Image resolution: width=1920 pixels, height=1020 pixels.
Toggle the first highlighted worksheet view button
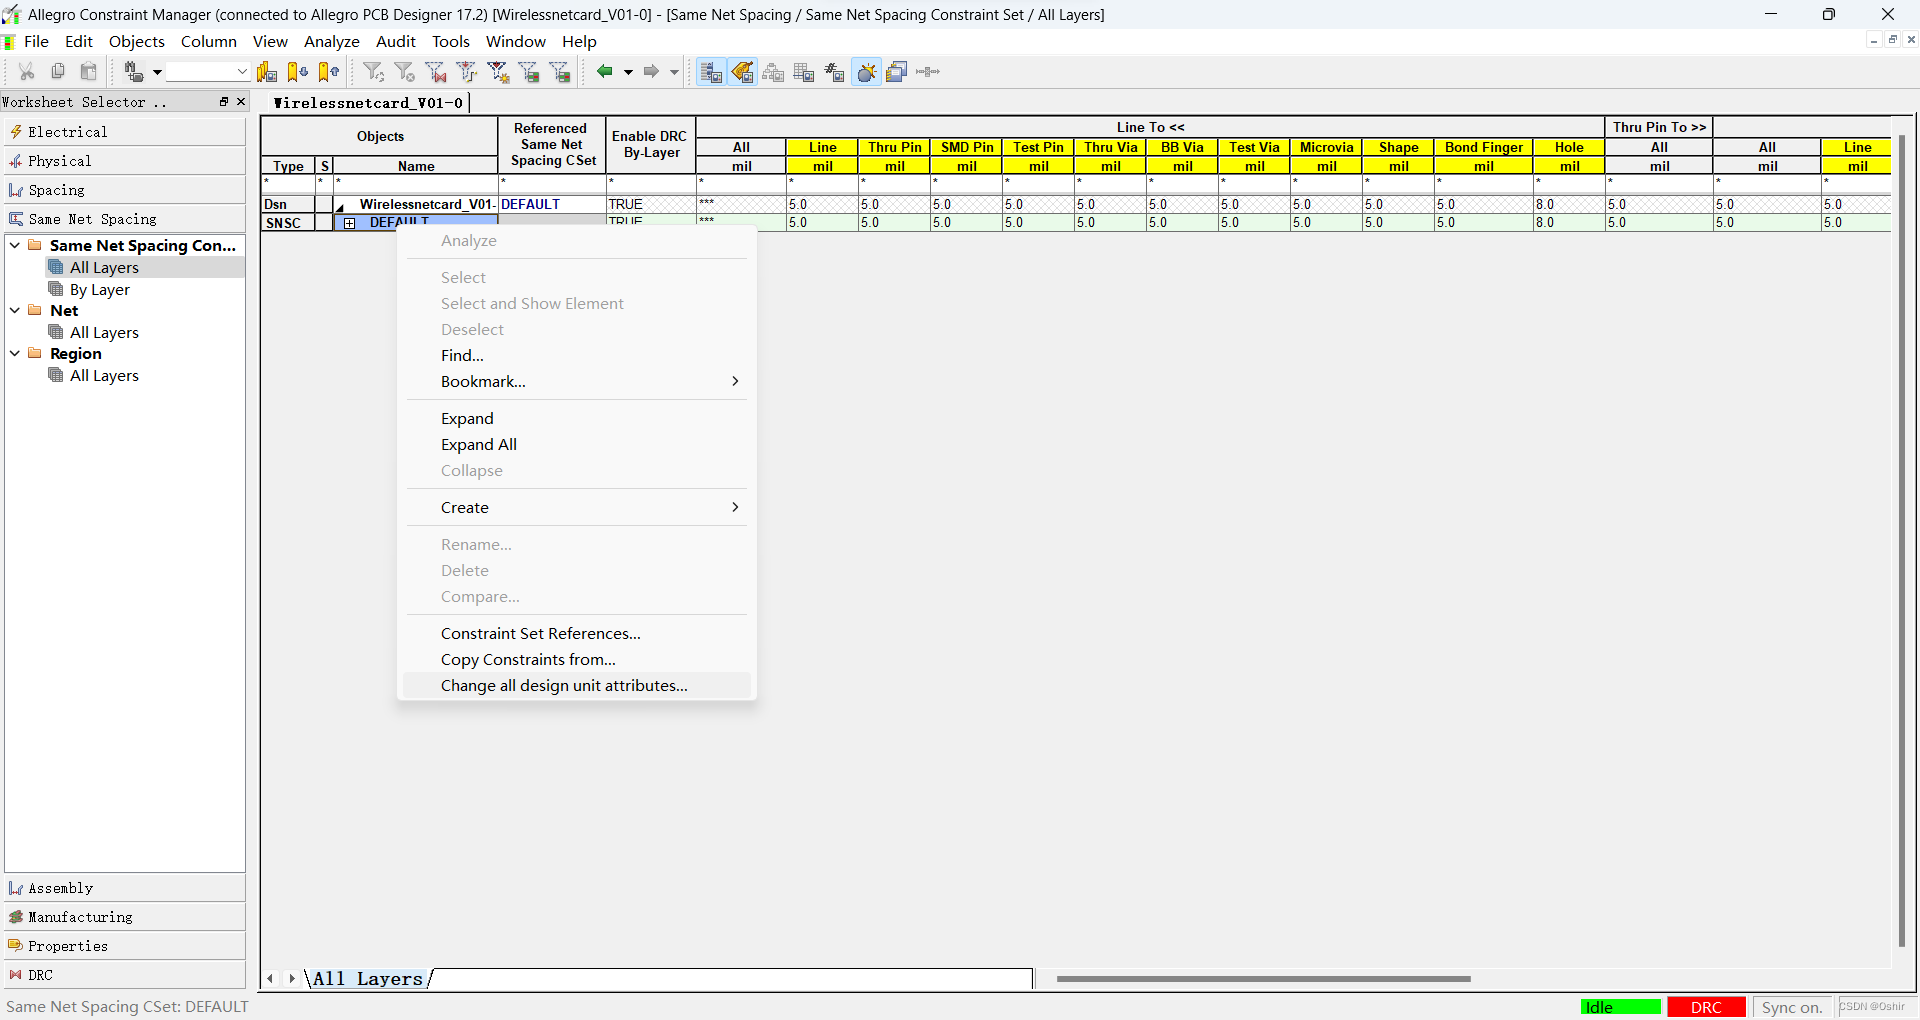710,72
